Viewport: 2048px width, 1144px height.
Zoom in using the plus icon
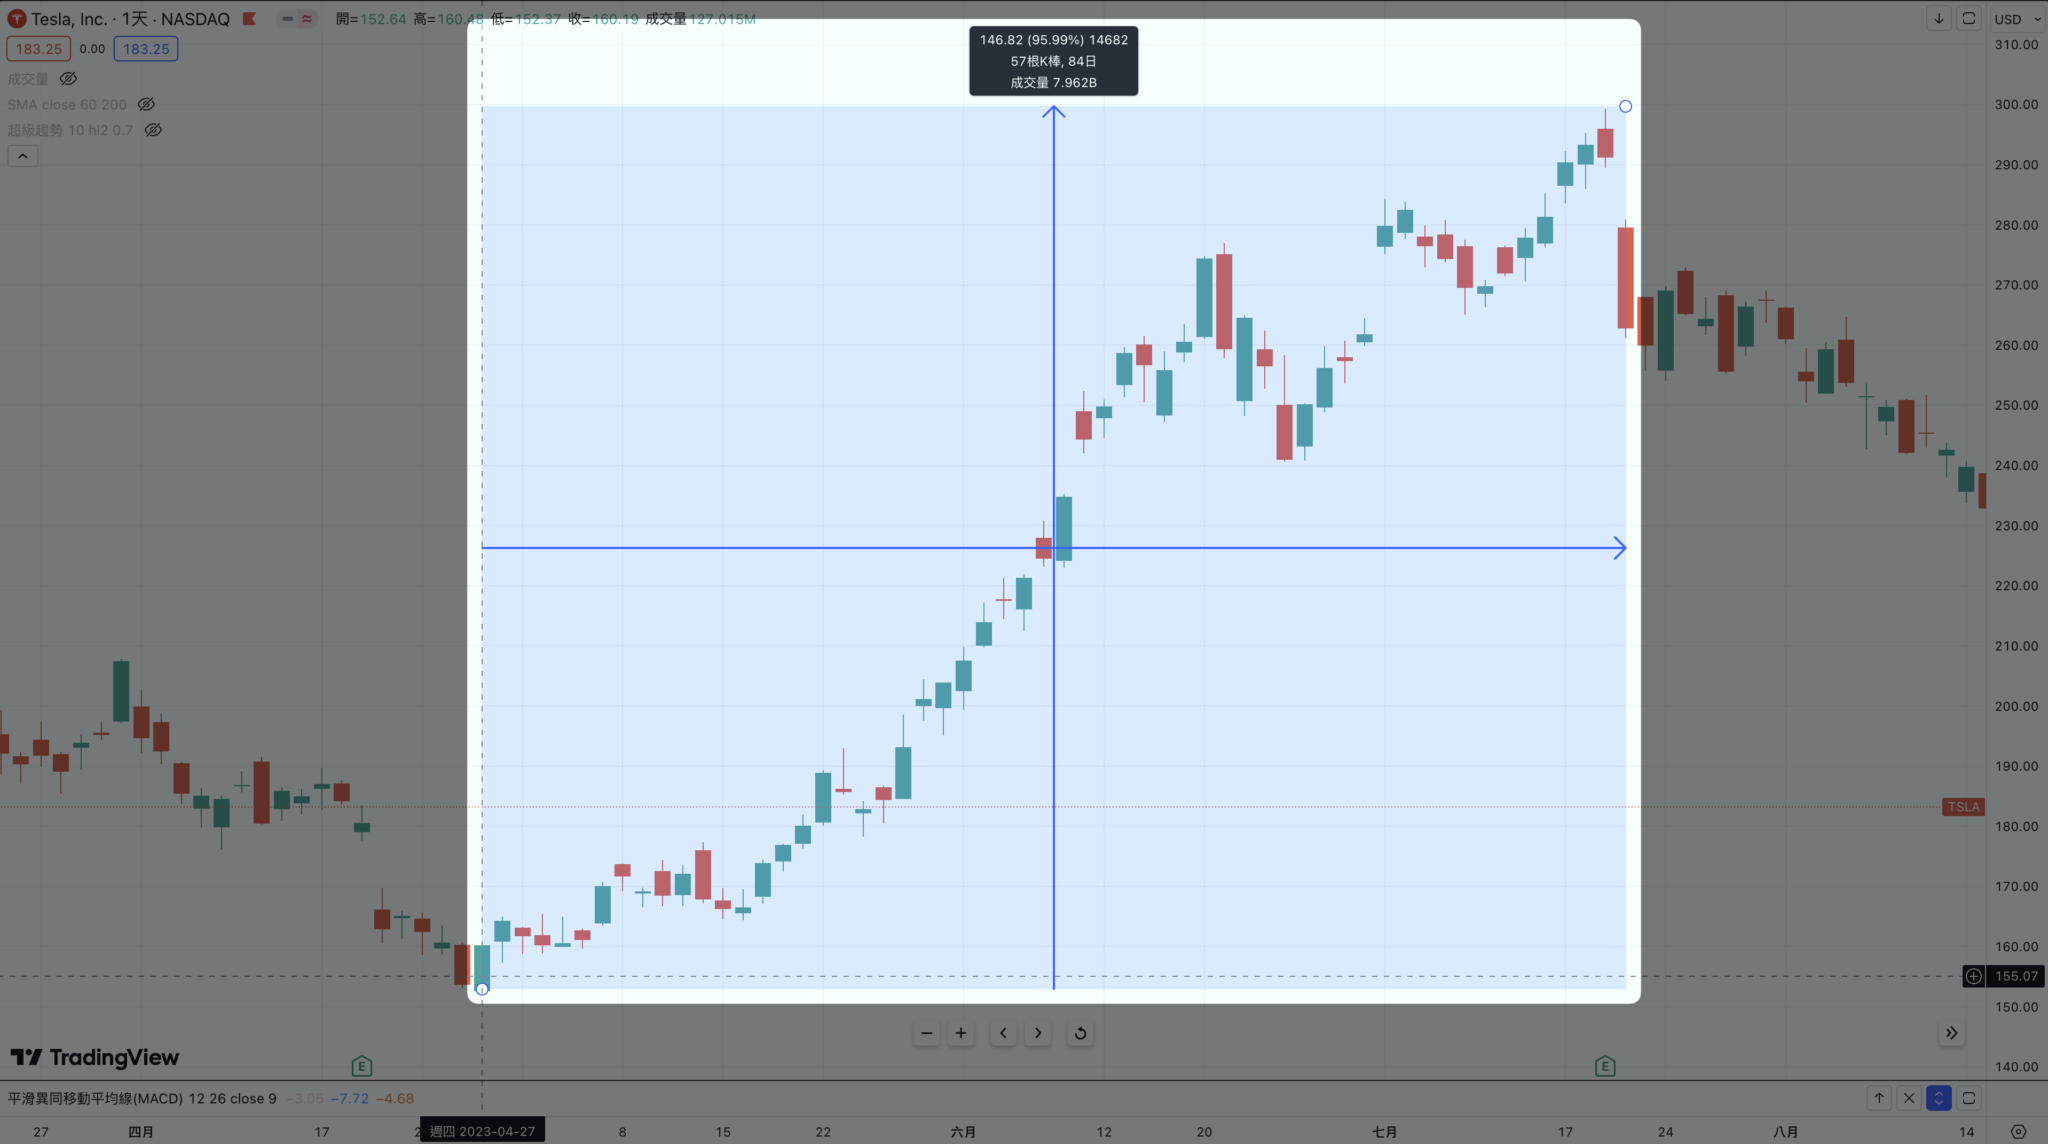961,1033
